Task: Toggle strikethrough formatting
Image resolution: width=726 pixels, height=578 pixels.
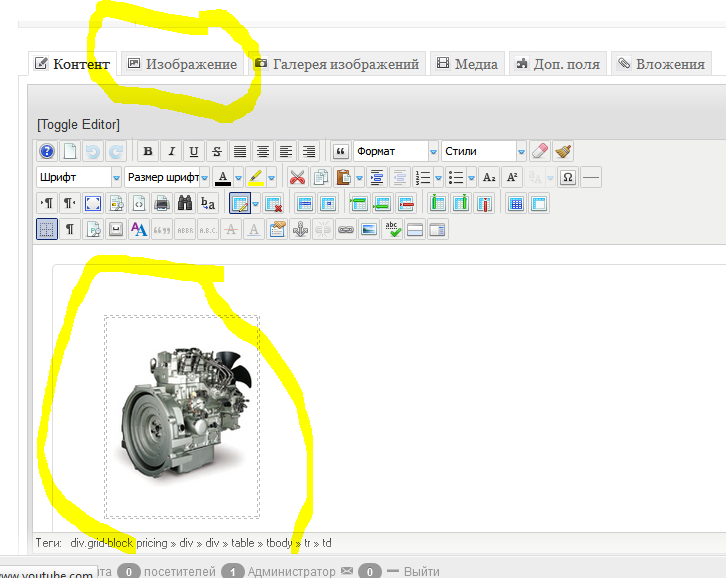Action: pos(217,151)
